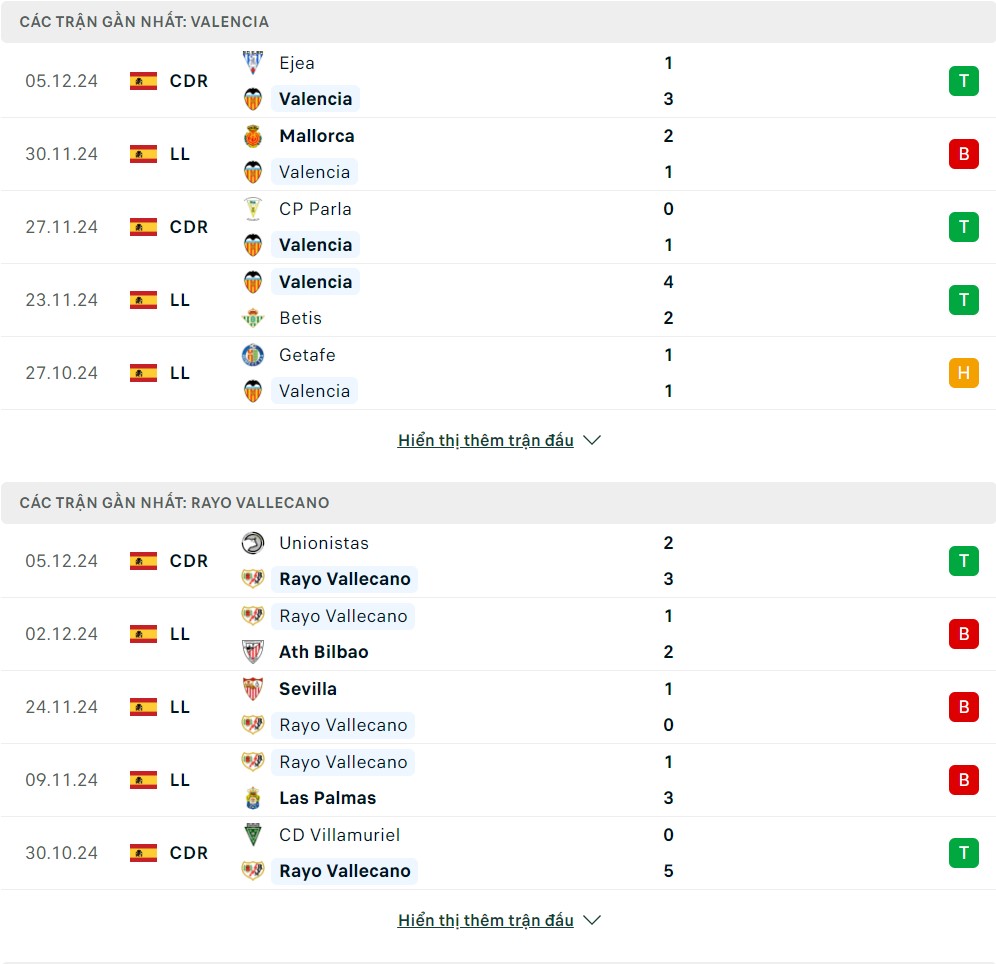Click the CP Parla club crest icon

(x=253, y=209)
